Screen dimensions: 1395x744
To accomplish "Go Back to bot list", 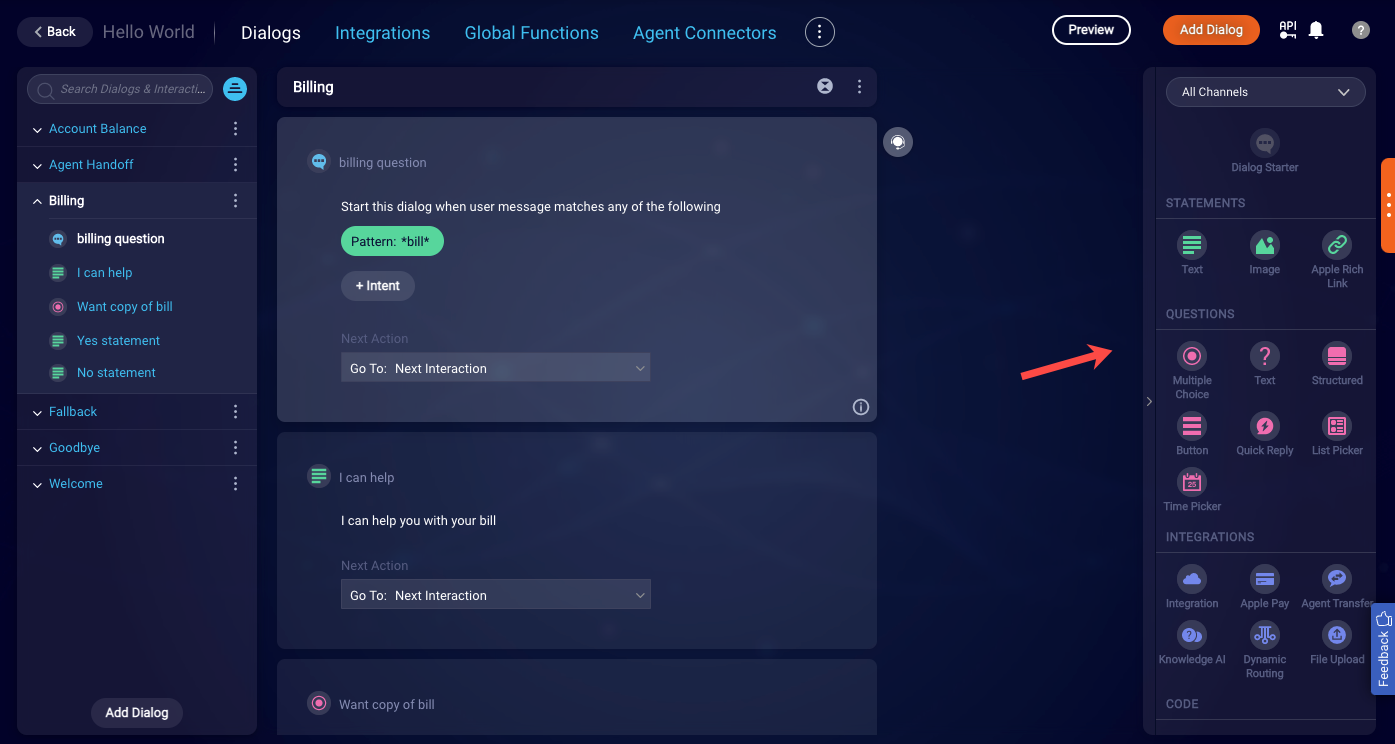I will 55,32.
